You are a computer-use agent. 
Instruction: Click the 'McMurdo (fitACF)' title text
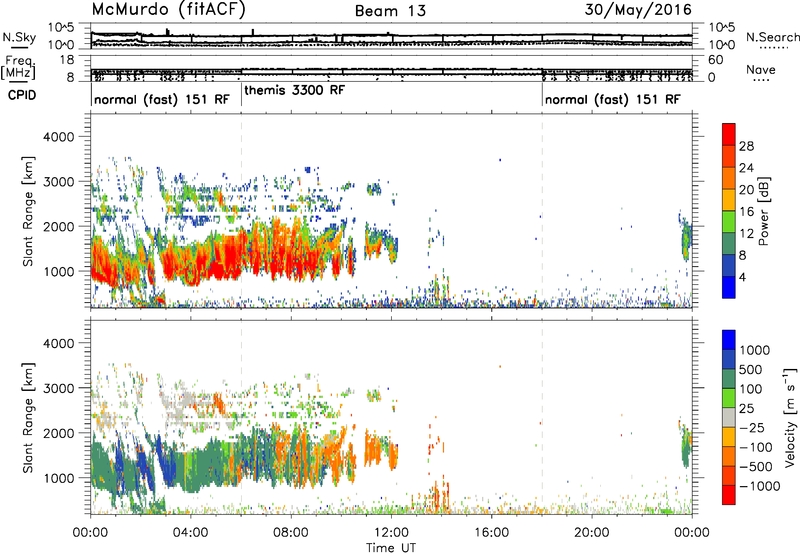pyautogui.click(x=168, y=10)
